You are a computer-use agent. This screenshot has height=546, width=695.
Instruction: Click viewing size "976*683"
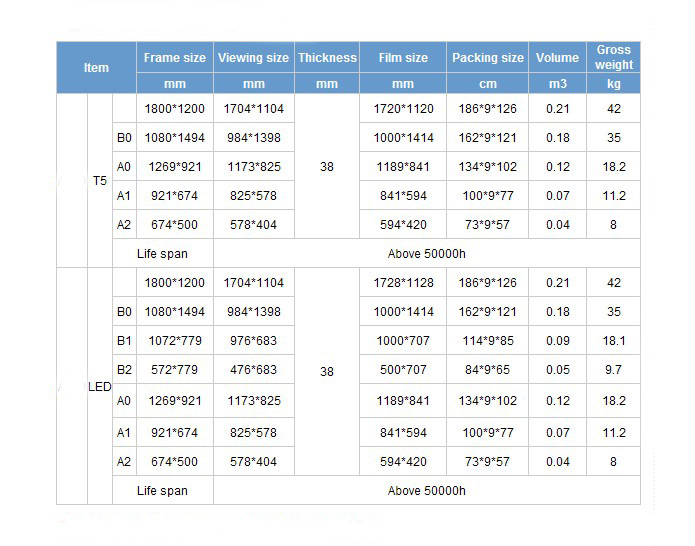[x=253, y=341]
